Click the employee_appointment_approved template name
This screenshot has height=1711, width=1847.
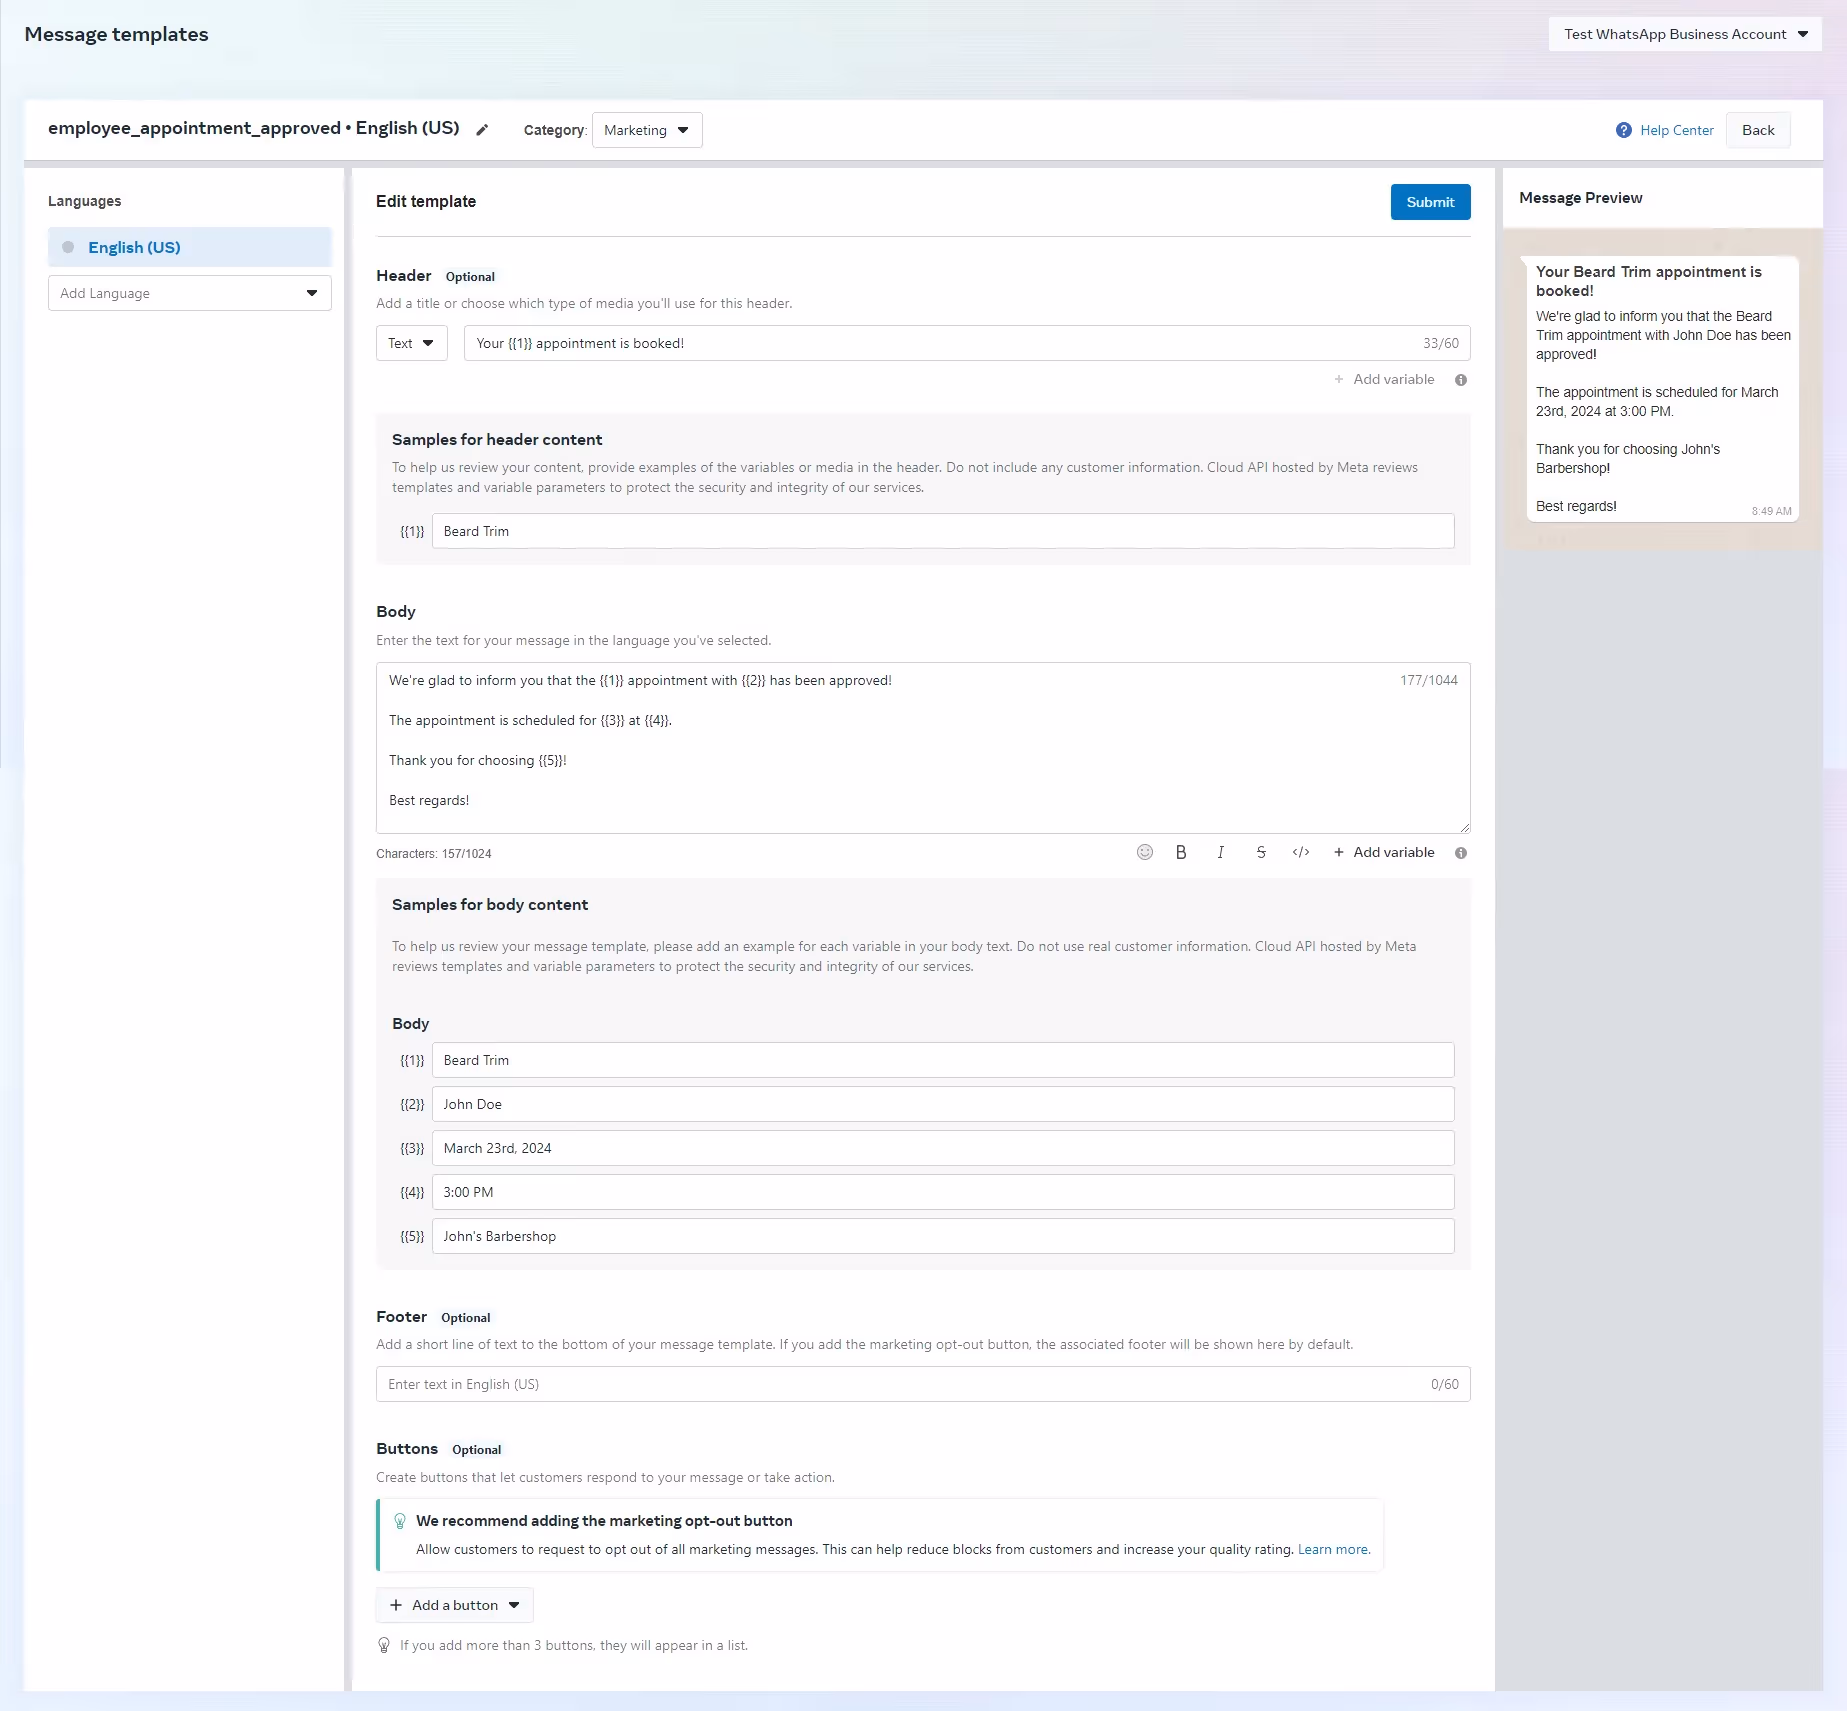click(194, 128)
